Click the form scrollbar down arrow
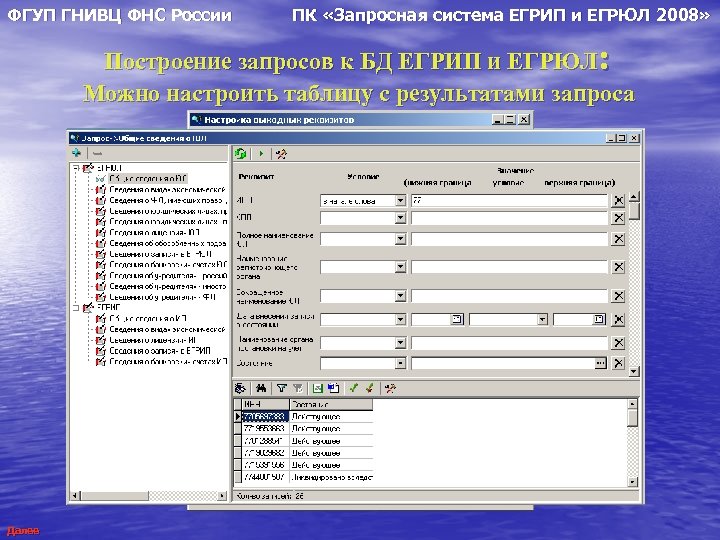 [x=634, y=371]
